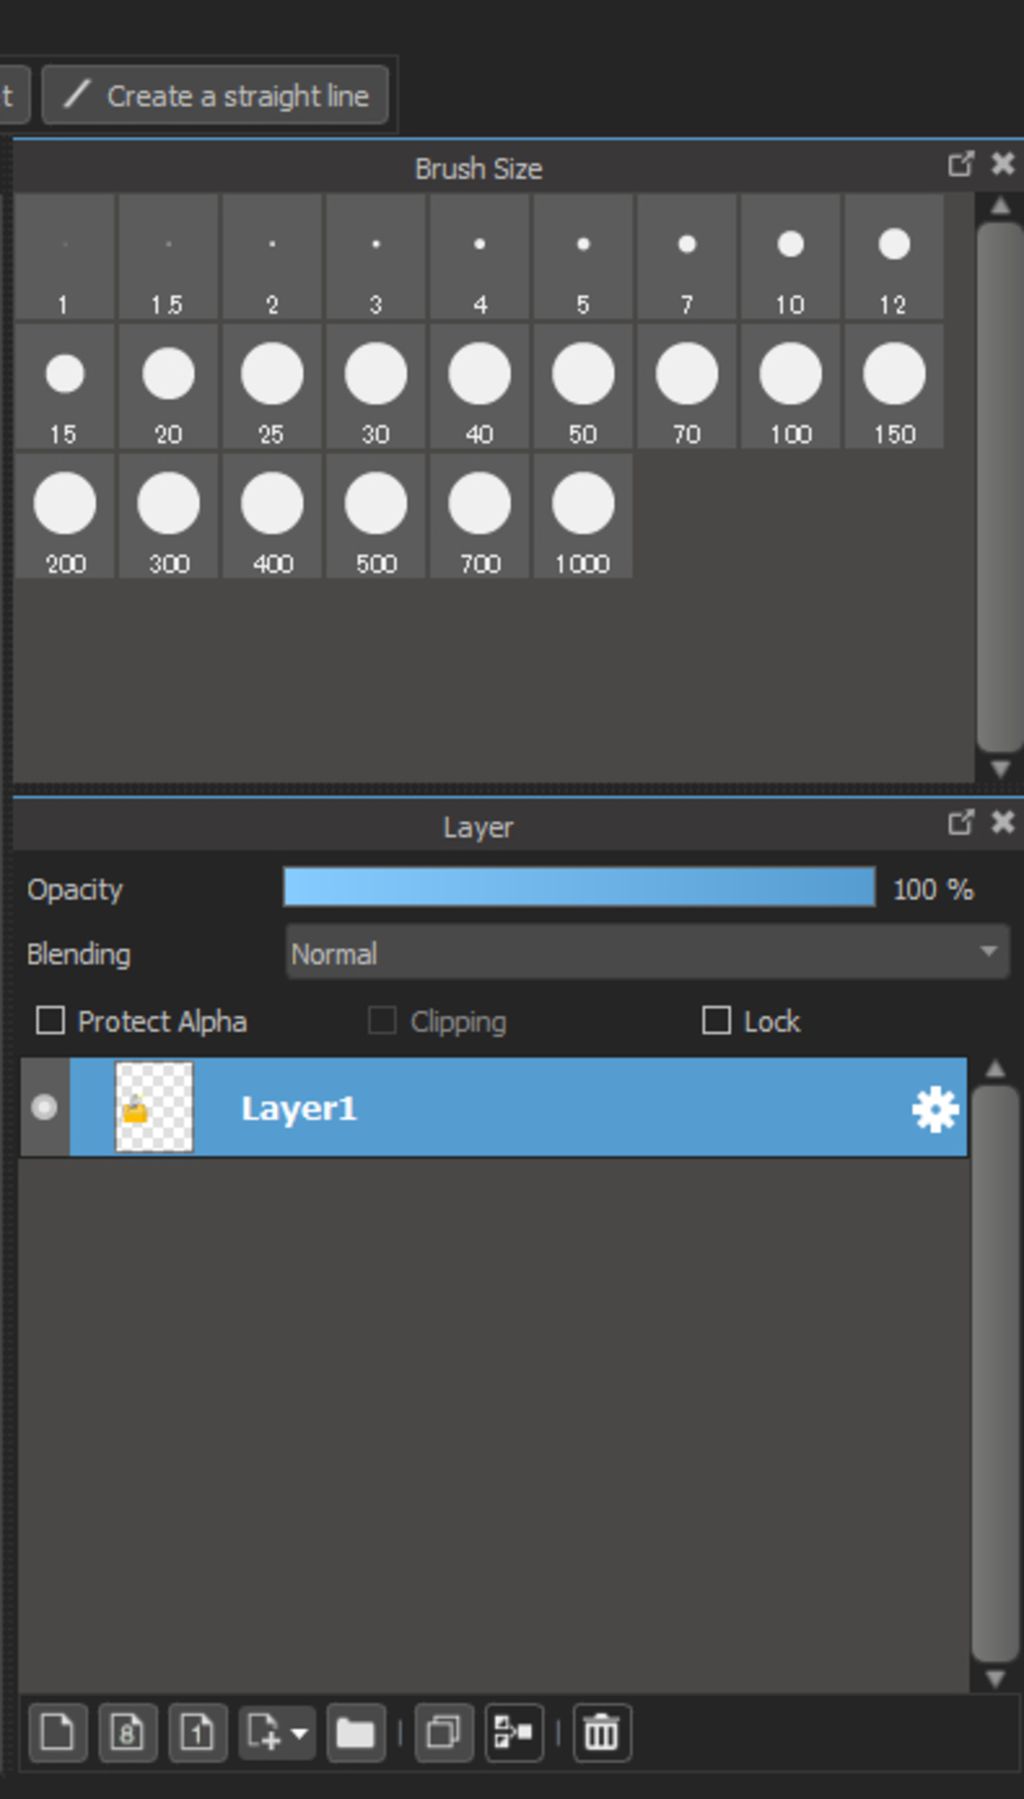This screenshot has height=1799, width=1024.
Task: Undock the Layer panel
Action: (960, 822)
